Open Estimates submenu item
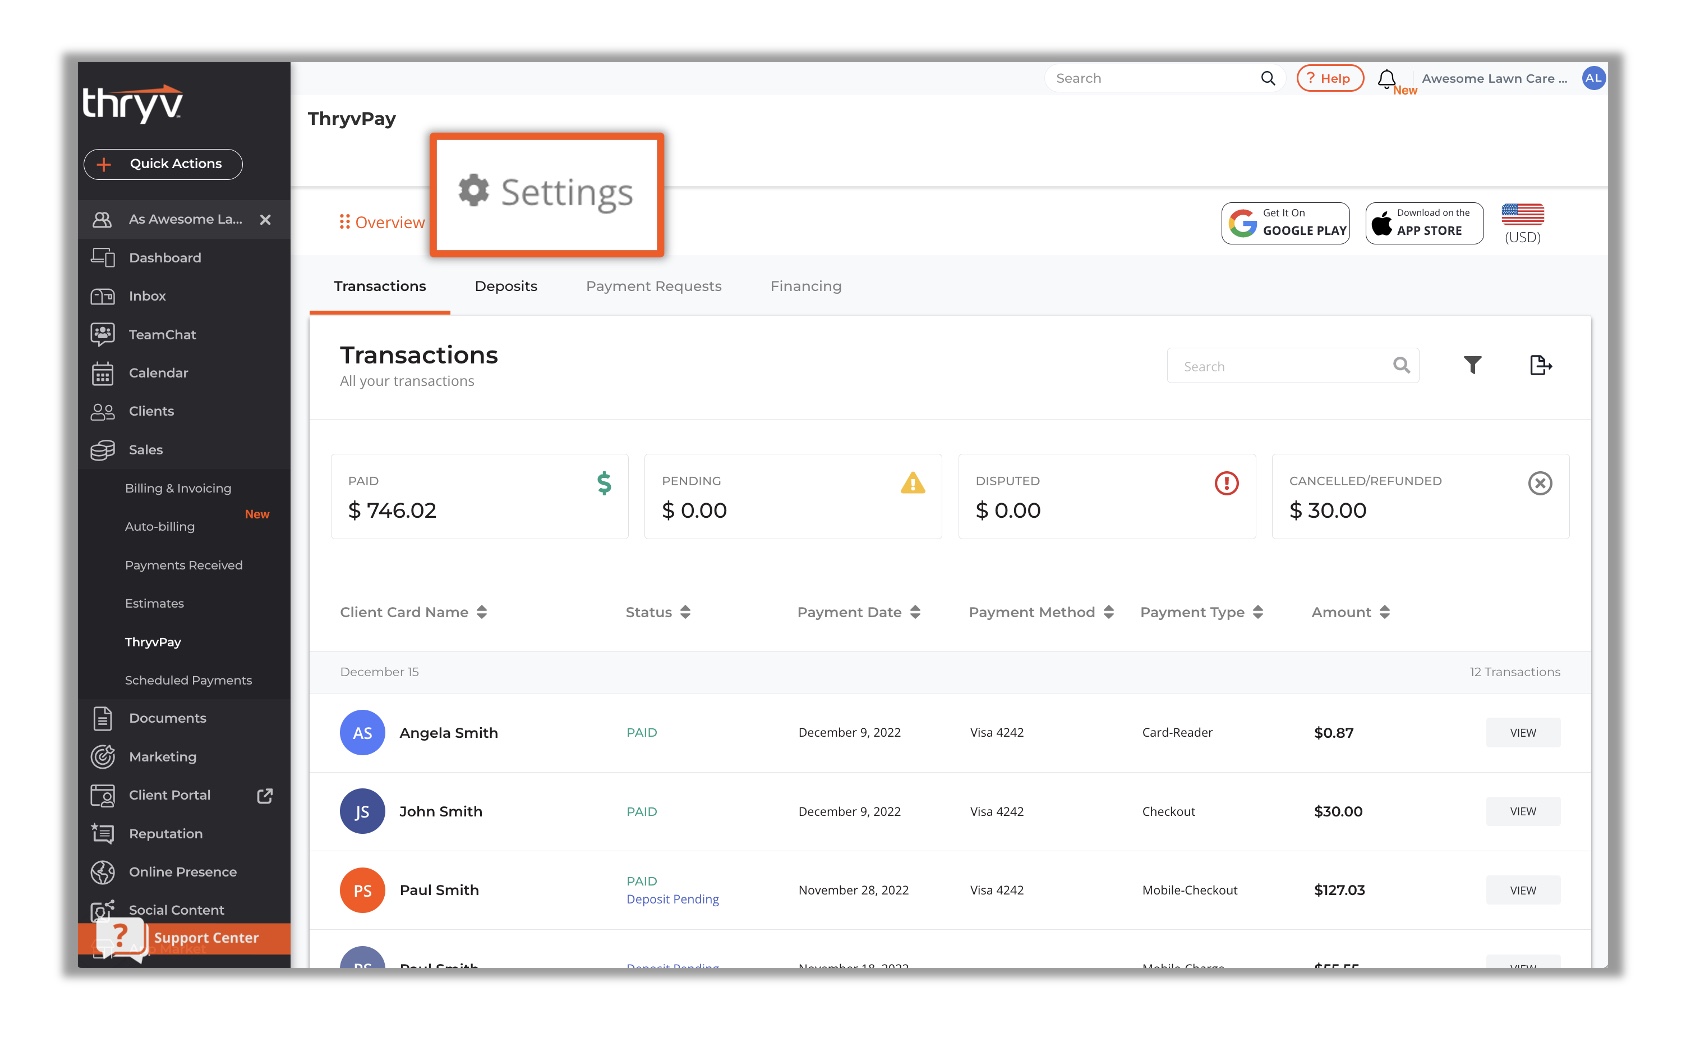Screen dimensions: 1688x1046 point(155,604)
